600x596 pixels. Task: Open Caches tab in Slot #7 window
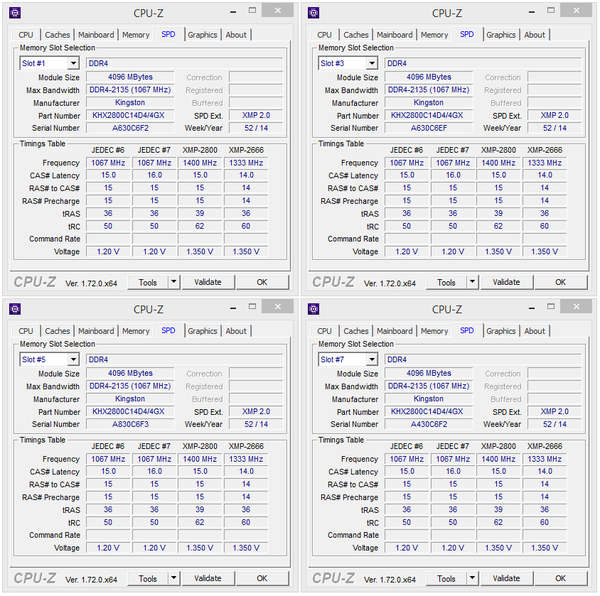coord(356,331)
